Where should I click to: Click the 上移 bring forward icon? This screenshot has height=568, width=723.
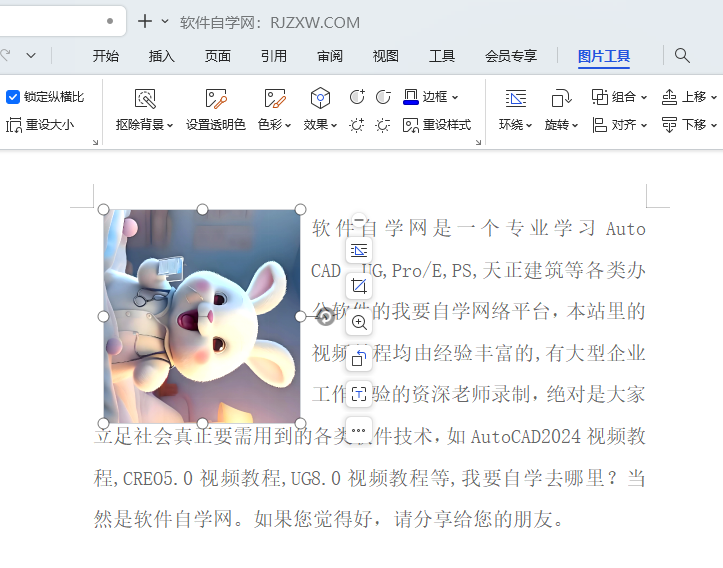pyautogui.click(x=669, y=97)
